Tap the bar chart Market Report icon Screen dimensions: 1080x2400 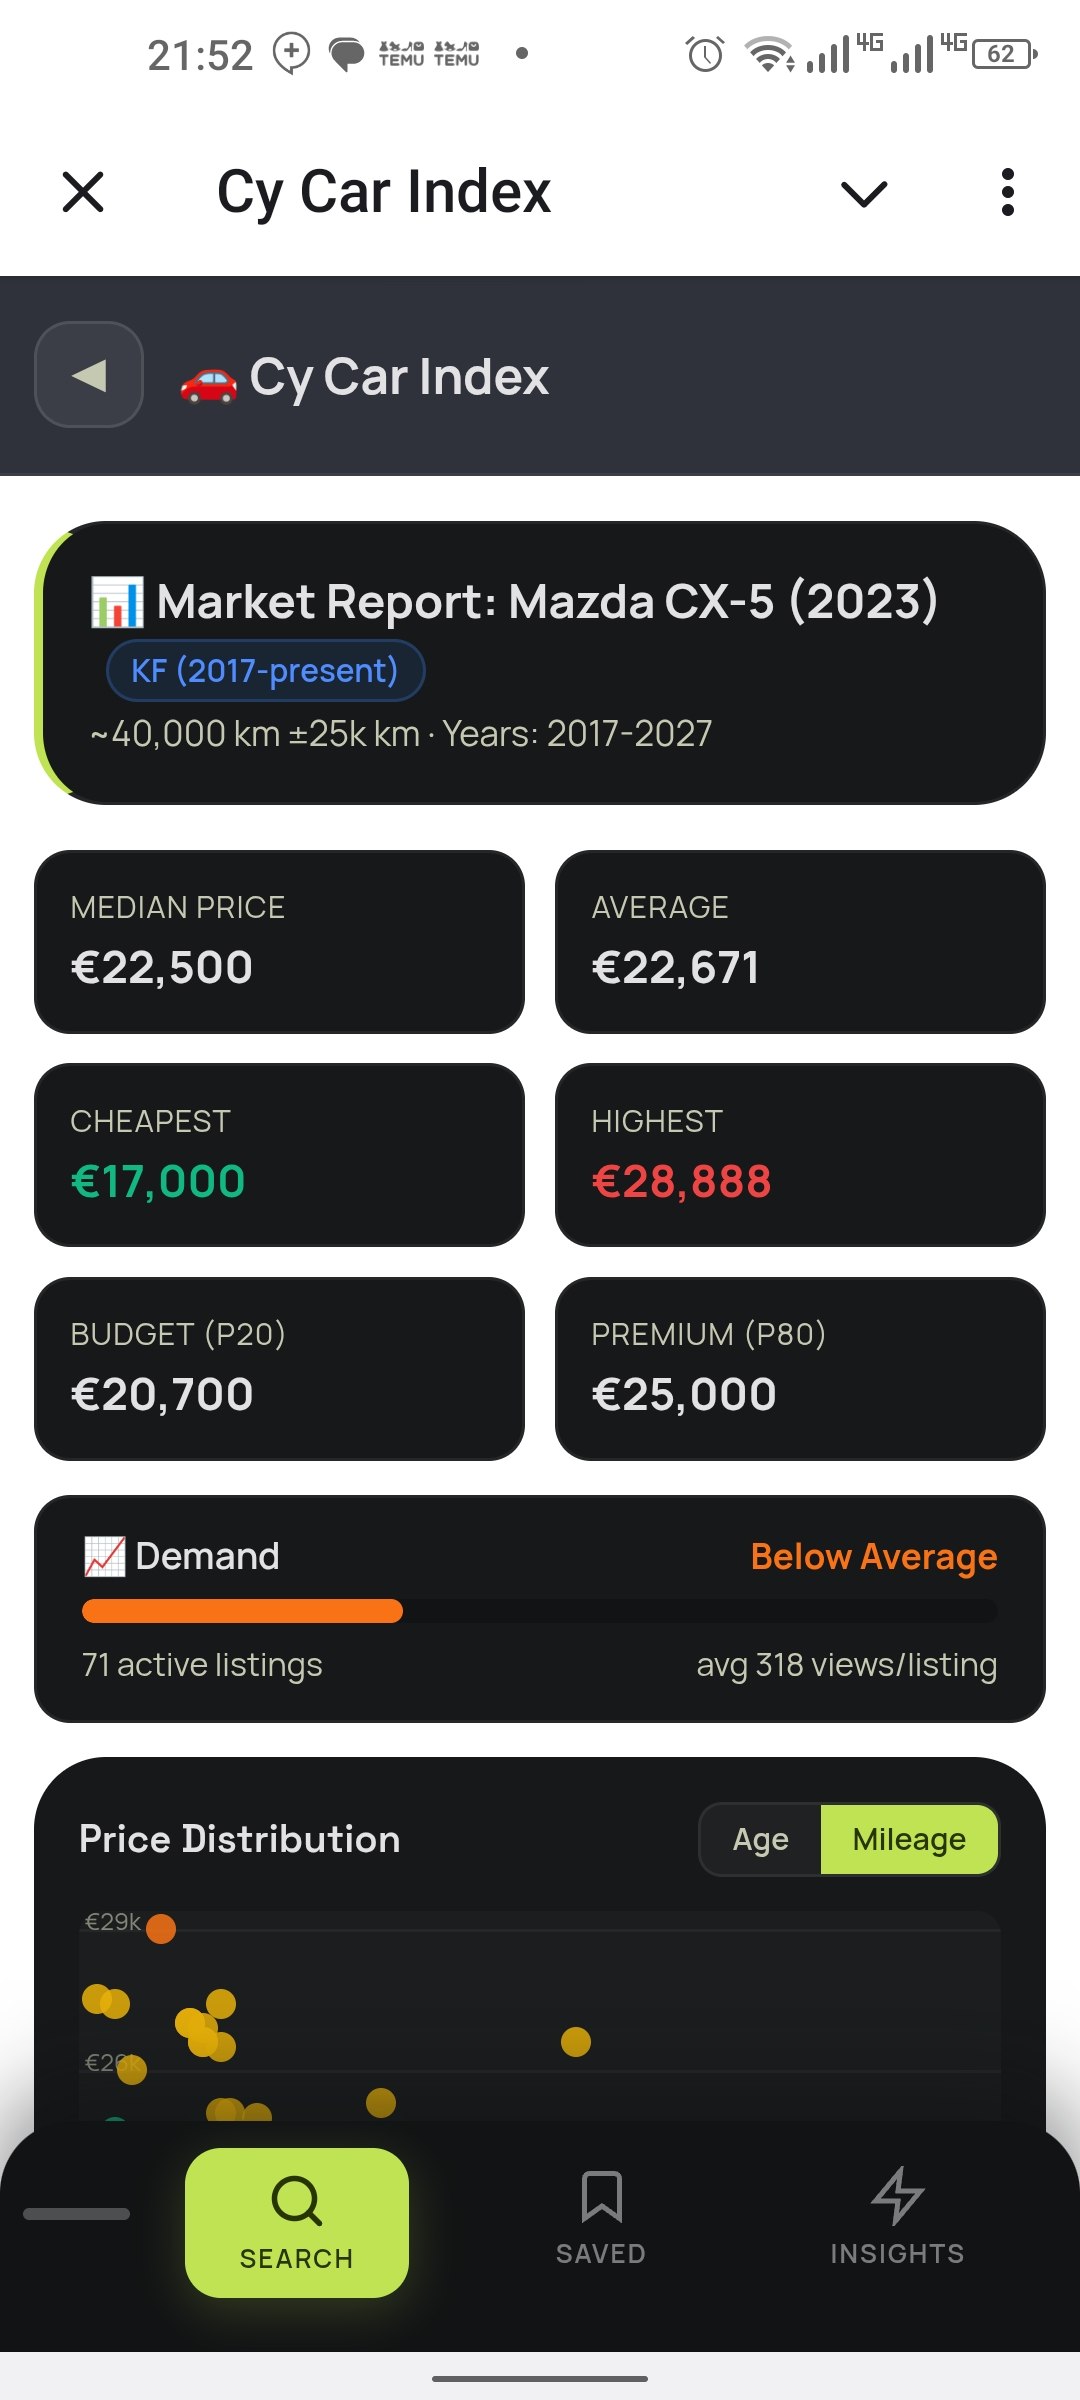117,602
